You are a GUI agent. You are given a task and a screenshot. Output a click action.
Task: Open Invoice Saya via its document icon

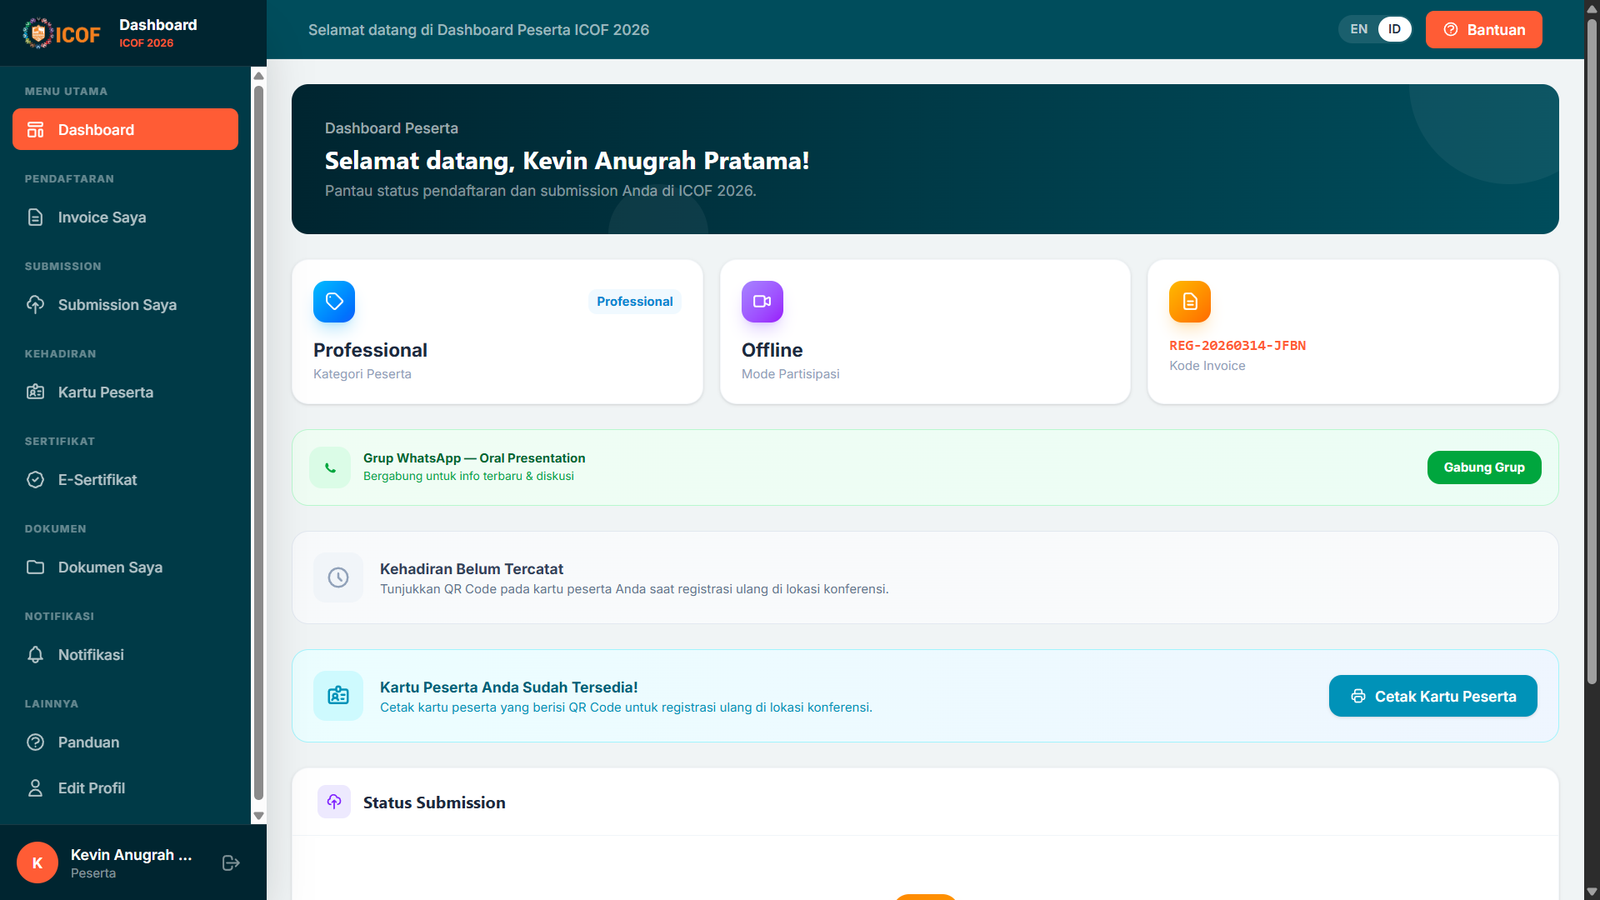pyautogui.click(x=36, y=217)
